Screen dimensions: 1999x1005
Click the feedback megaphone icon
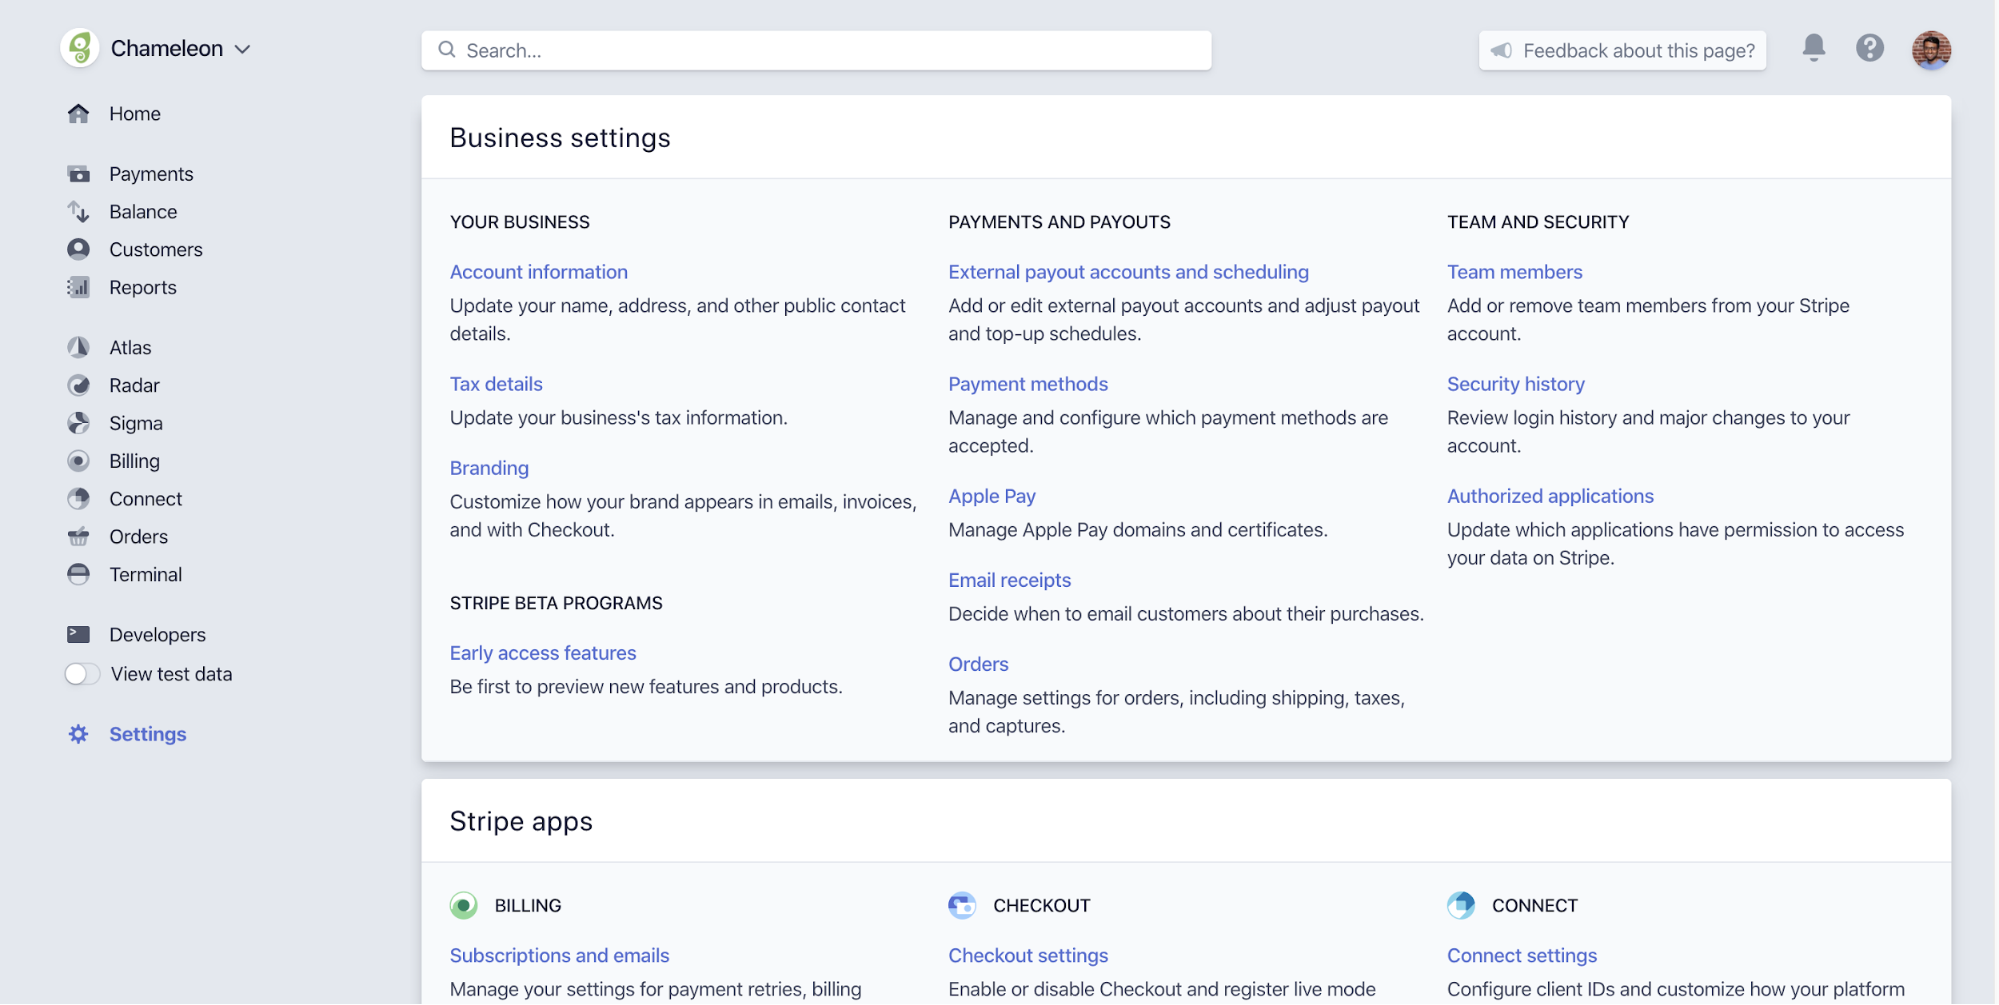(x=1501, y=50)
